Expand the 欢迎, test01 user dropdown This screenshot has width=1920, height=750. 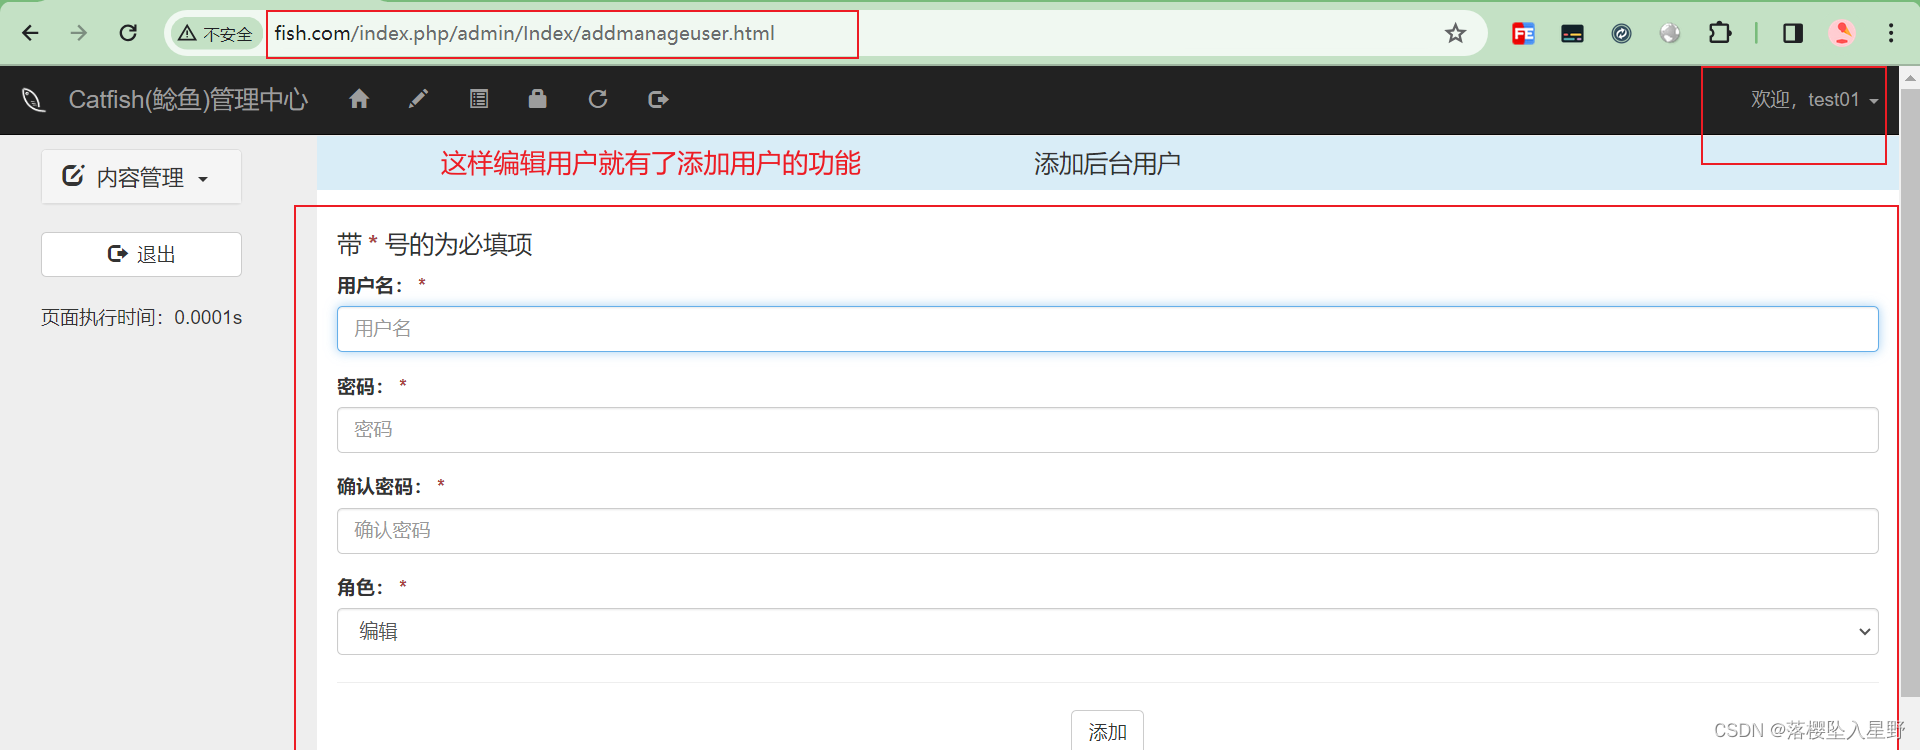[1814, 99]
